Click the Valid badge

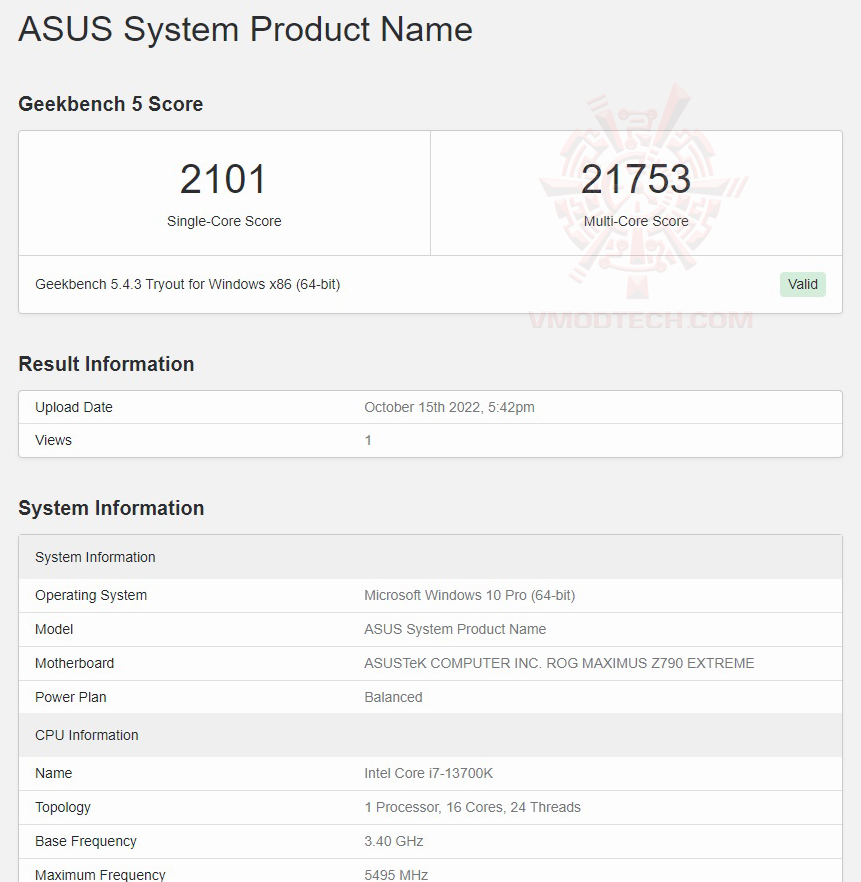click(x=802, y=284)
